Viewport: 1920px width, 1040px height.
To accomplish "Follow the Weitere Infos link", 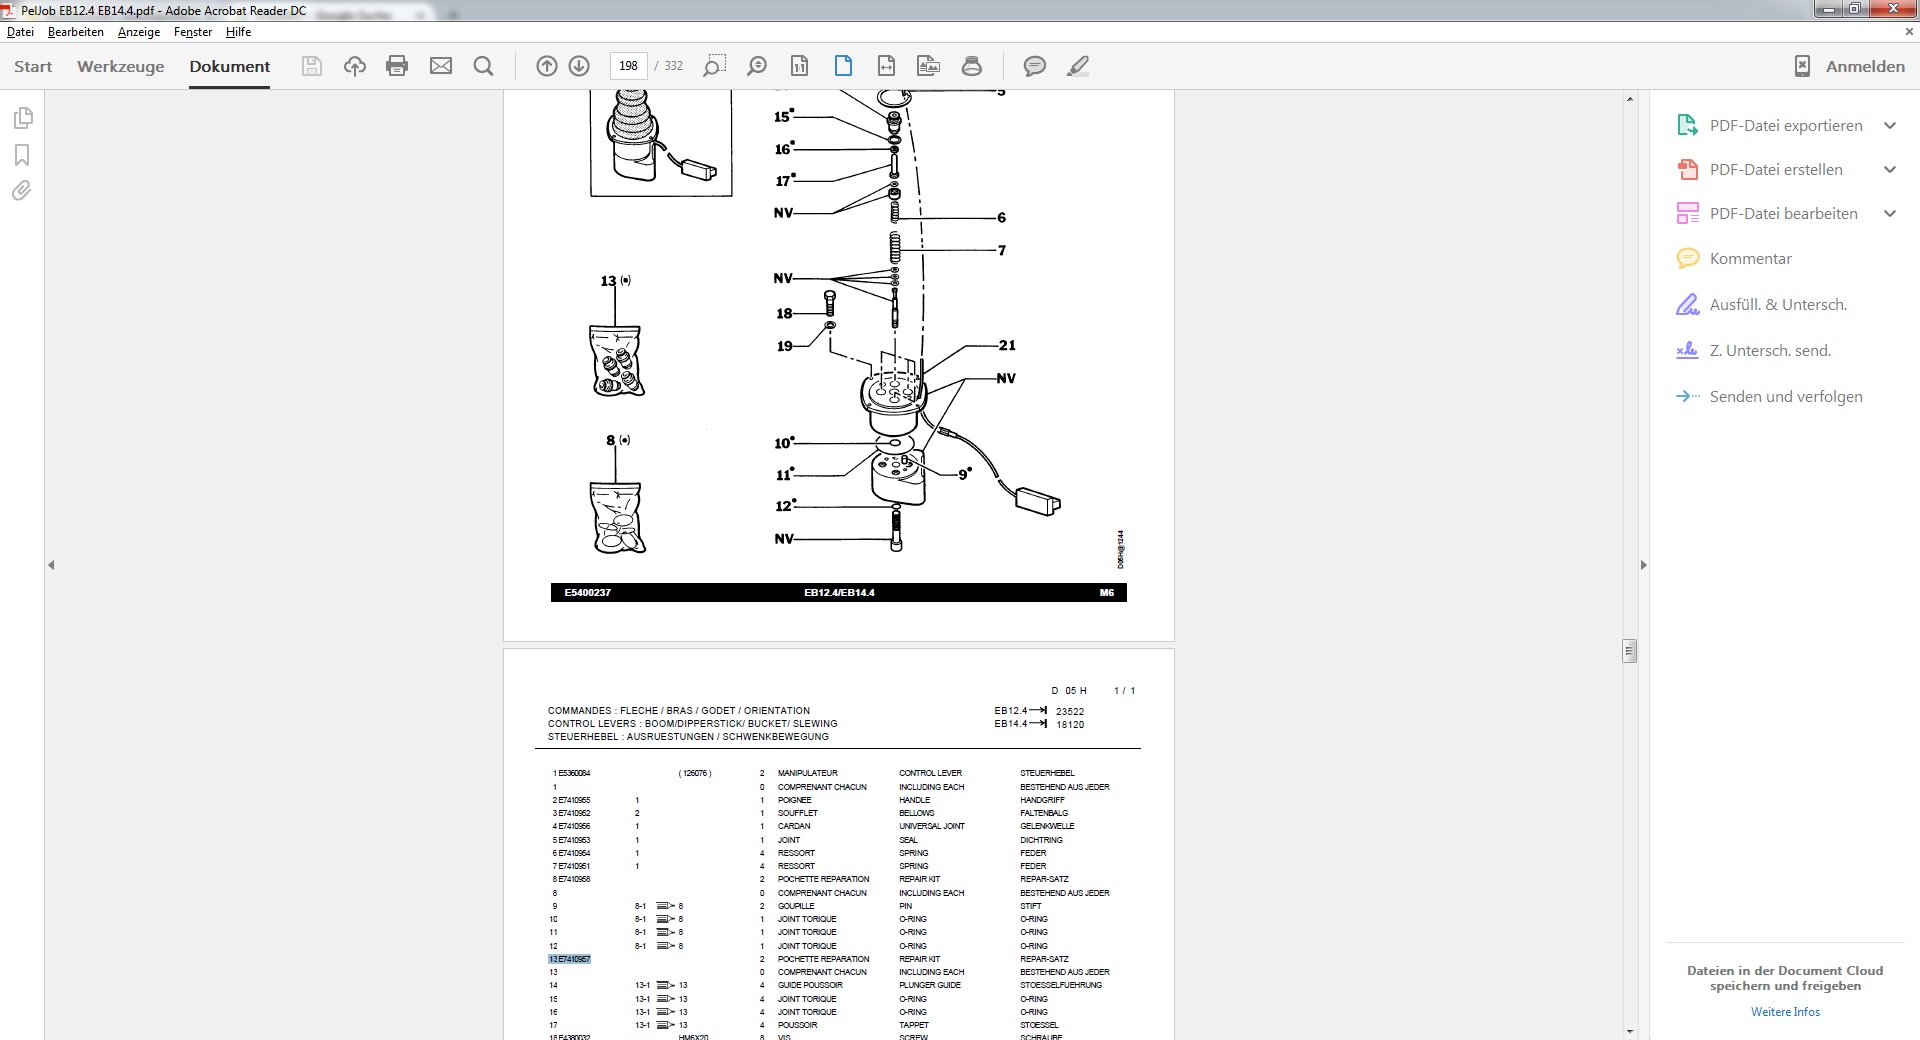I will (x=1785, y=1012).
